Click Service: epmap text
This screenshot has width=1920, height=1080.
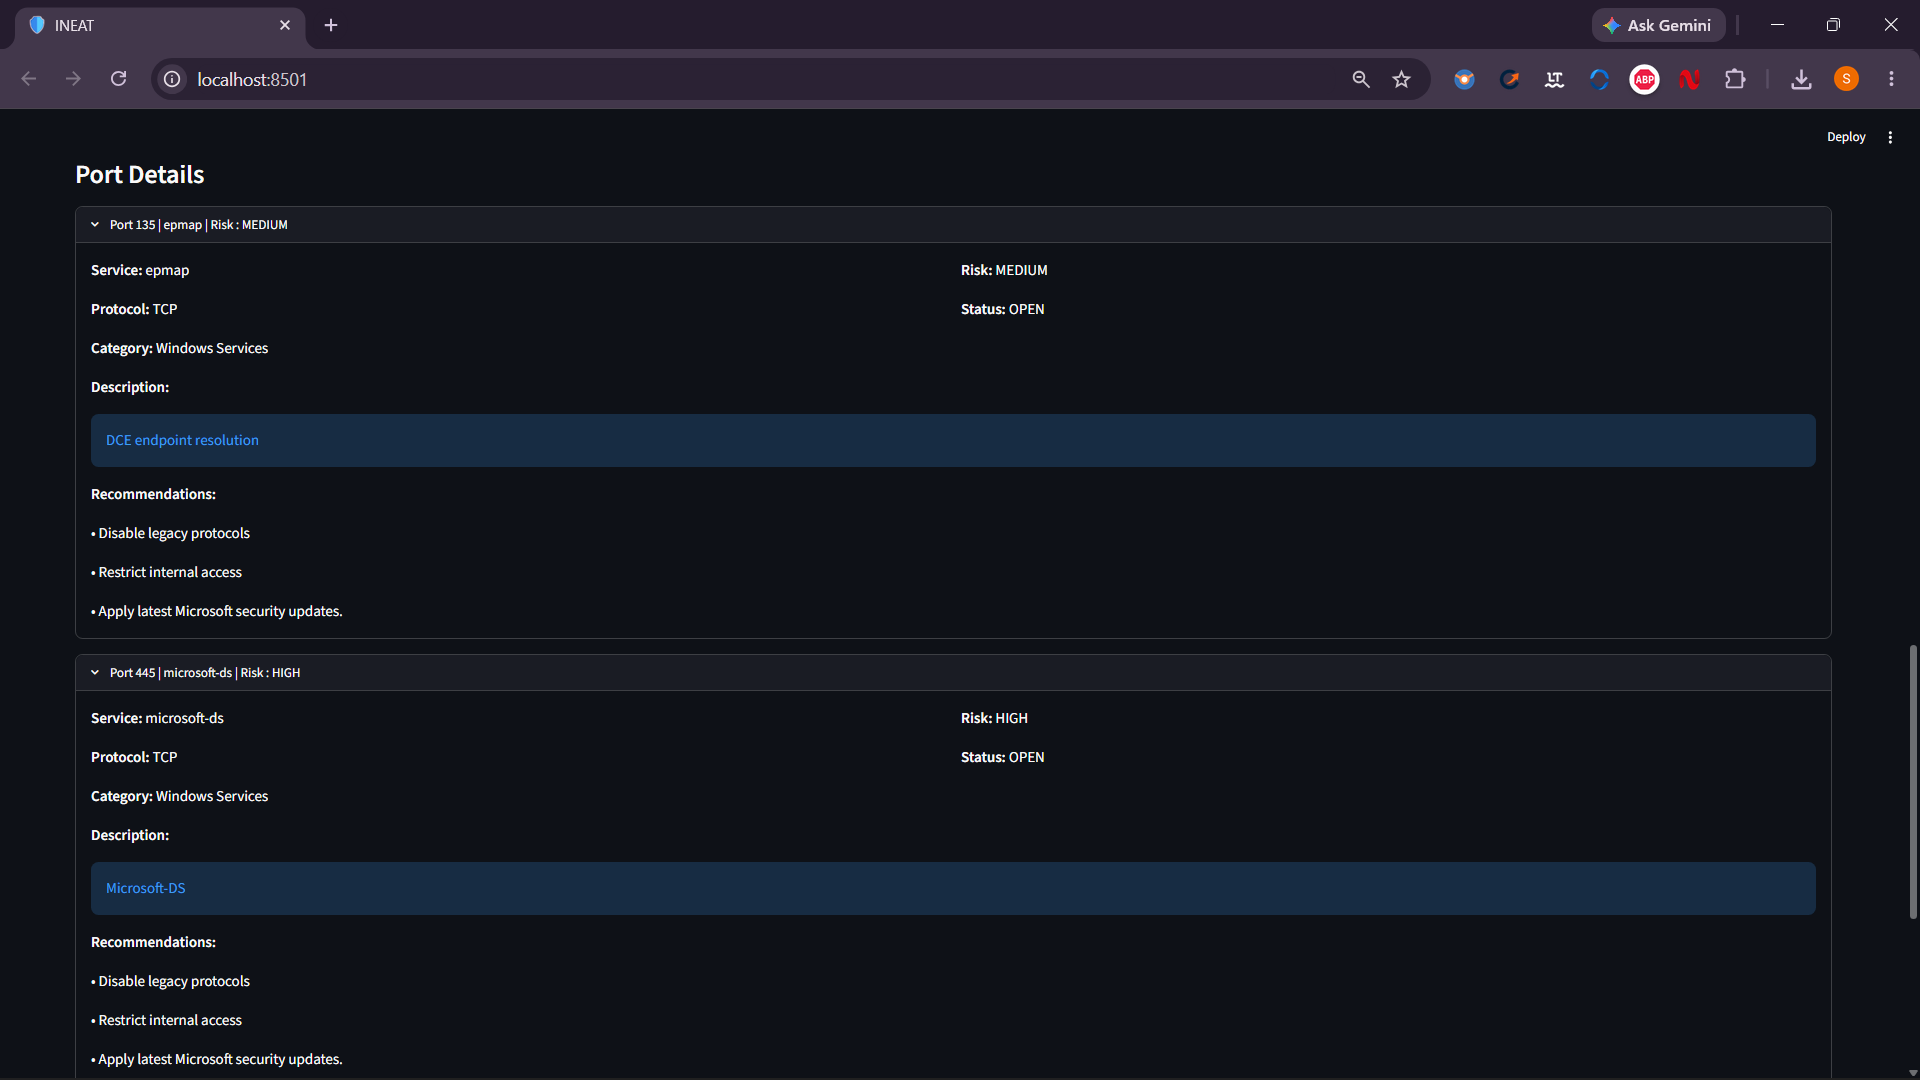[140, 270]
